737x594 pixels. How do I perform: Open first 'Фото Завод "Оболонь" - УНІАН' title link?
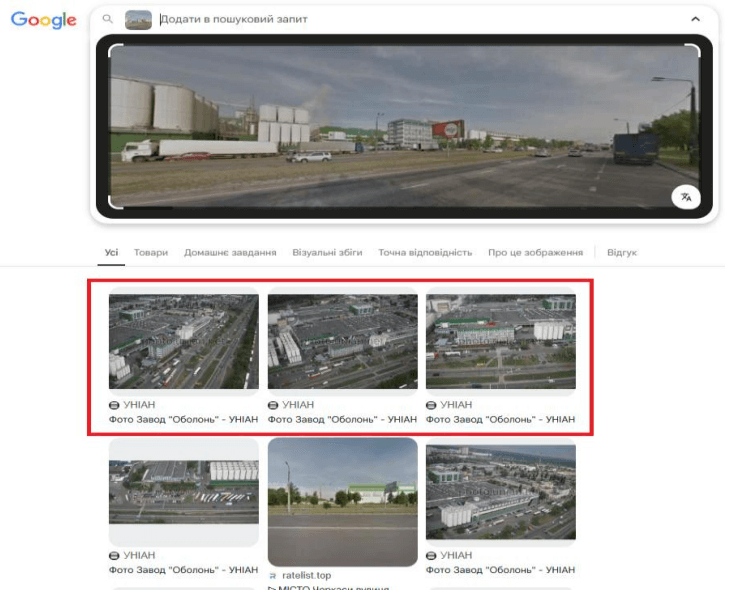tap(184, 419)
